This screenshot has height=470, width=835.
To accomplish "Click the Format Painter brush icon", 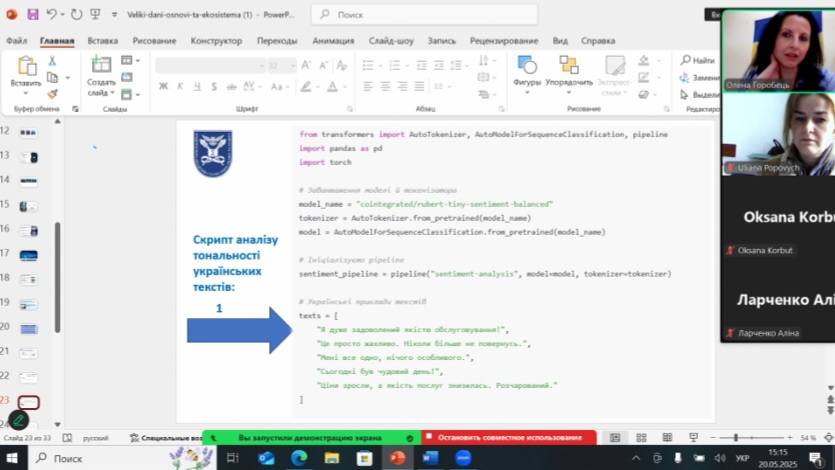I will tap(53, 94).
